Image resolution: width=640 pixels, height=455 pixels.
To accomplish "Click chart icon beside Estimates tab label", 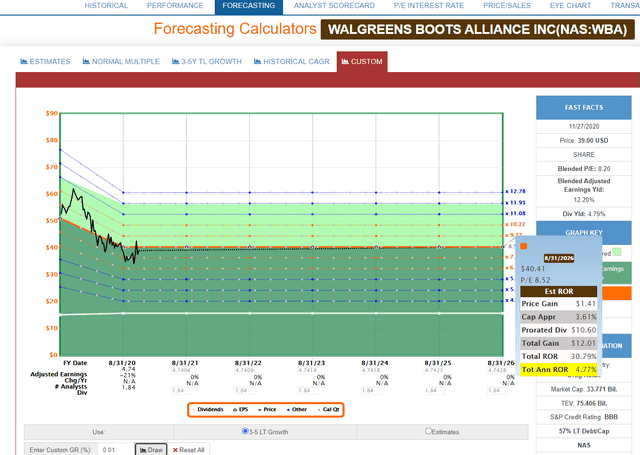I will [24, 61].
